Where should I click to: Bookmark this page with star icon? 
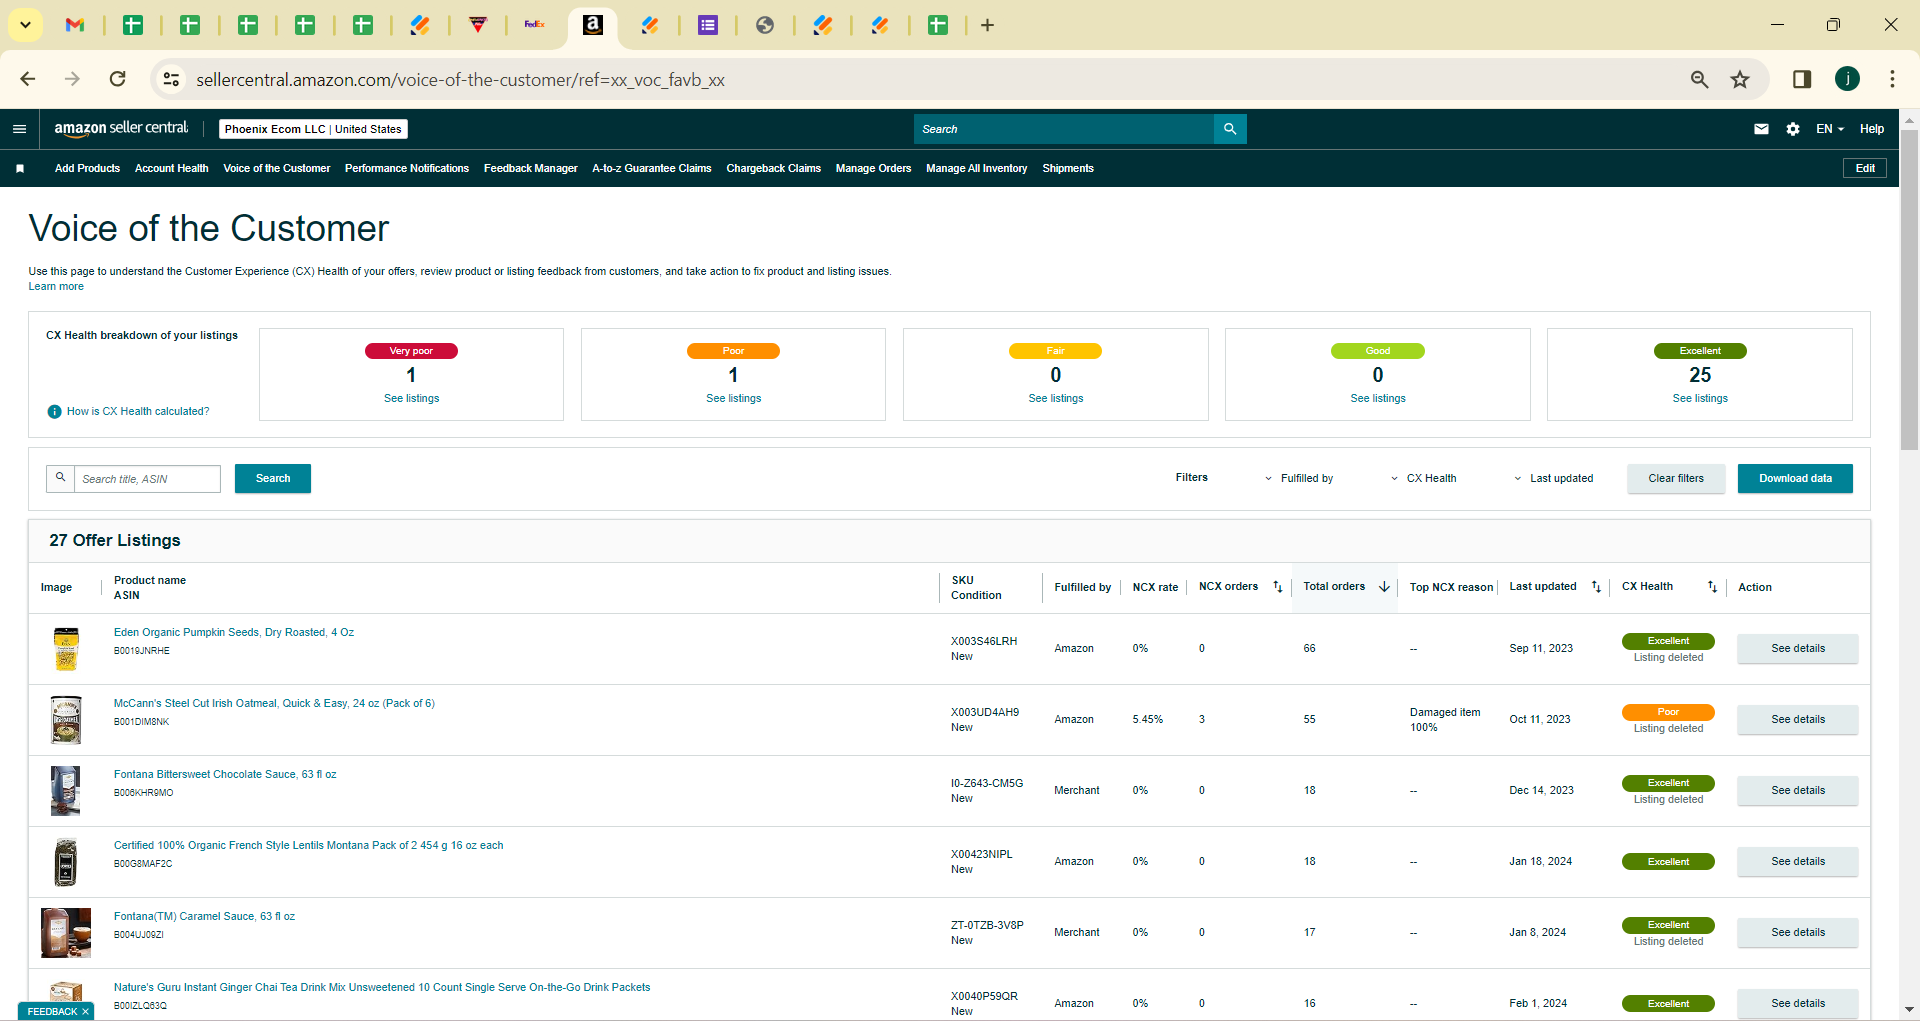(1740, 79)
